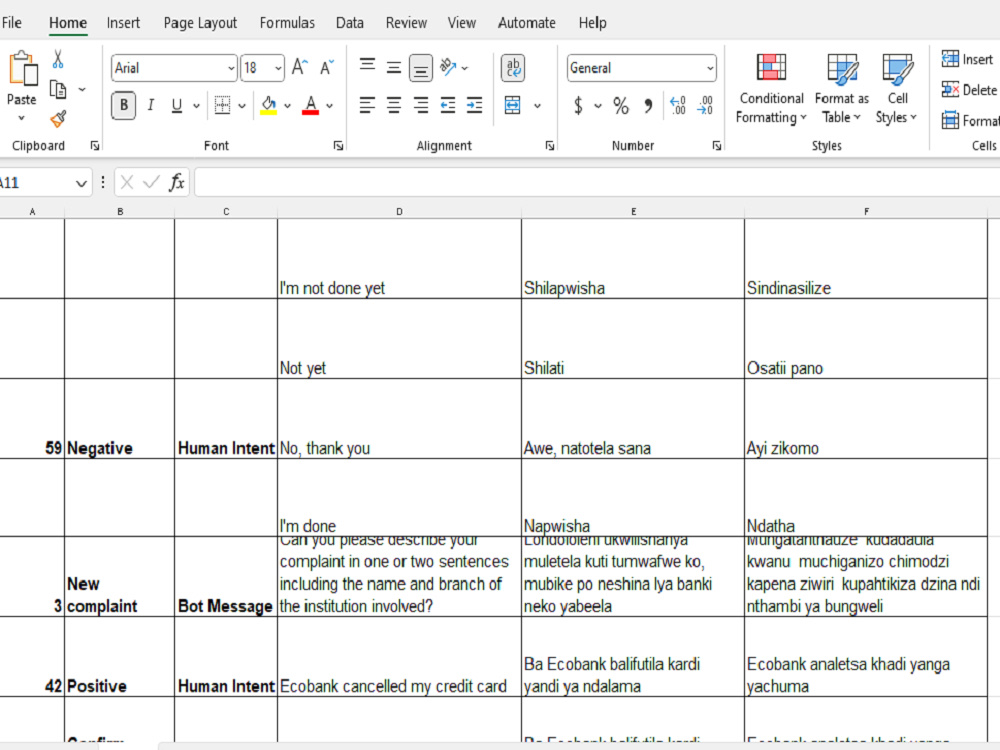Select the Format Painter brush
Viewport: 1000px width, 750px height.
point(58,119)
